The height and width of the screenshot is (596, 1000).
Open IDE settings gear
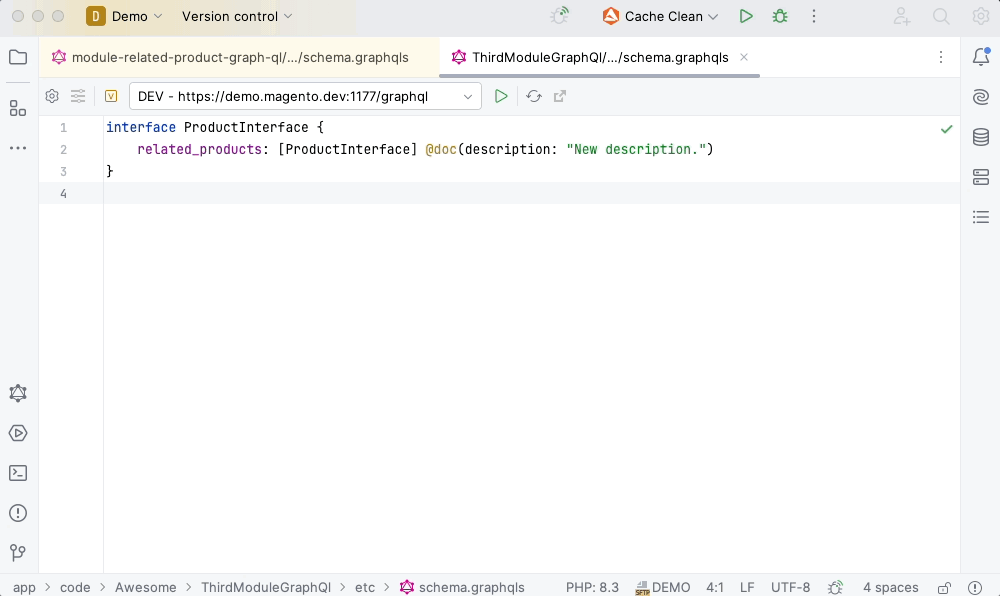pos(981,17)
